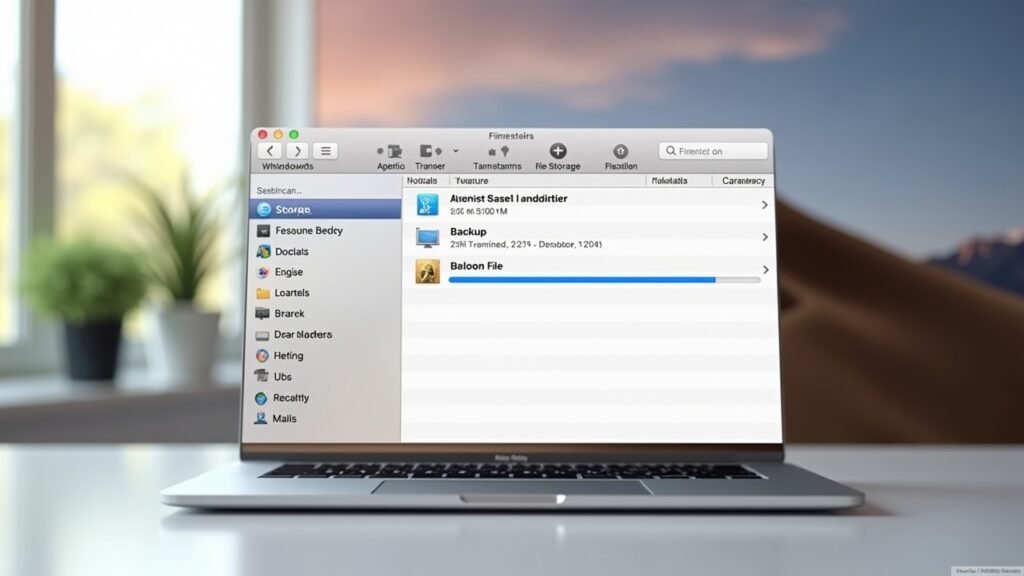The height and width of the screenshot is (576, 1024).
Task: Toggle the Heting sidebar entry
Action: (x=288, y=355)
